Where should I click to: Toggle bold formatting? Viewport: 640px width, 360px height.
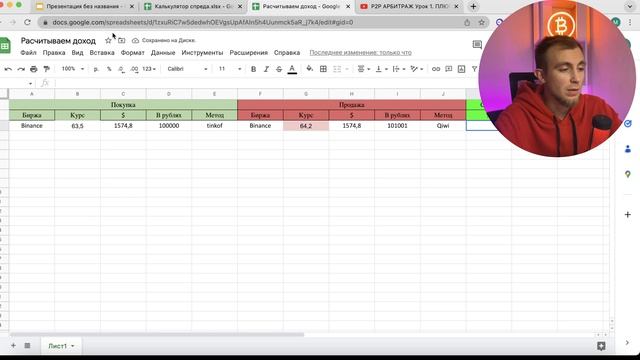coord(253,69)
